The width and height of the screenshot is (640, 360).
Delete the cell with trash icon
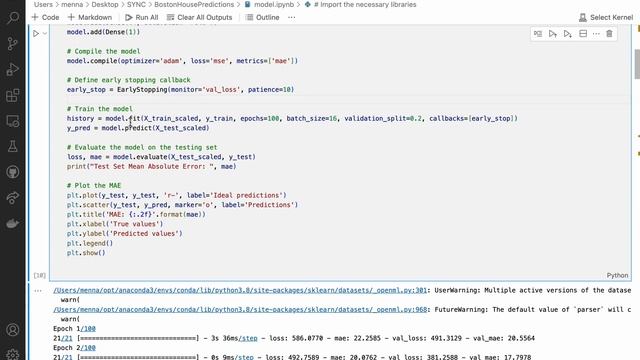609,34
